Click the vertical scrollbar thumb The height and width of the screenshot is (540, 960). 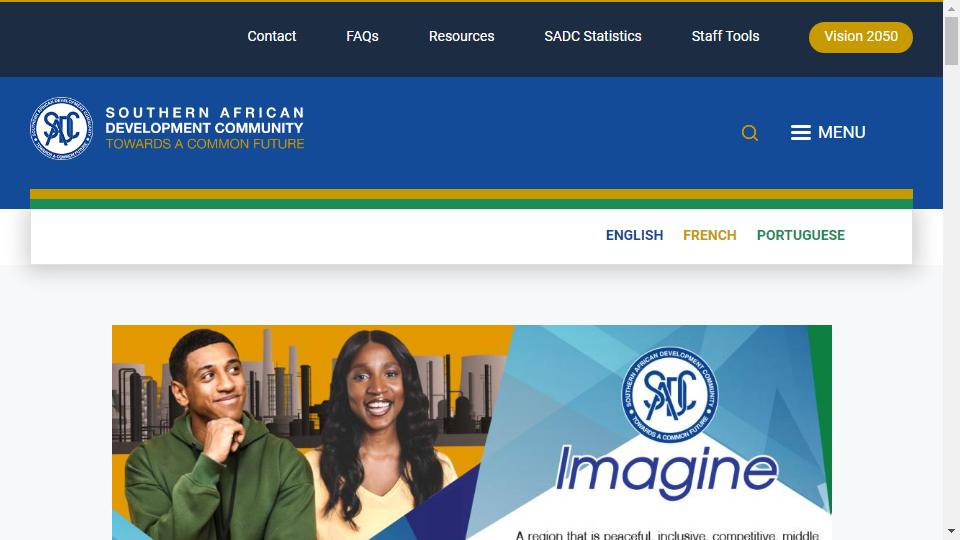point(951,40)
